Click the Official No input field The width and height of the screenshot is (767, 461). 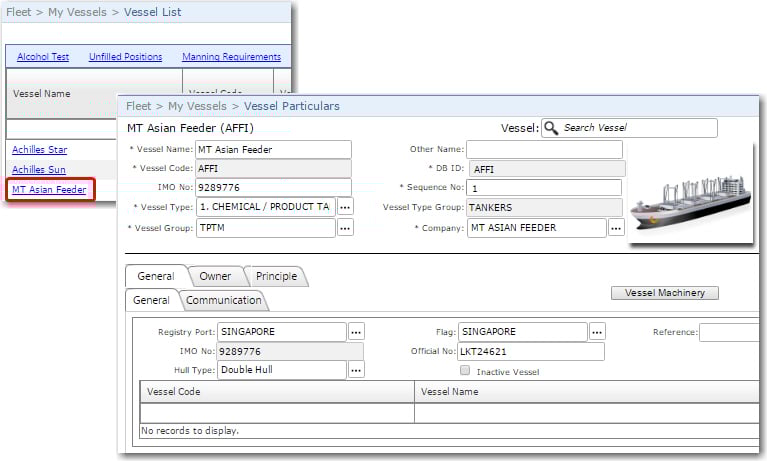point(530,351)
